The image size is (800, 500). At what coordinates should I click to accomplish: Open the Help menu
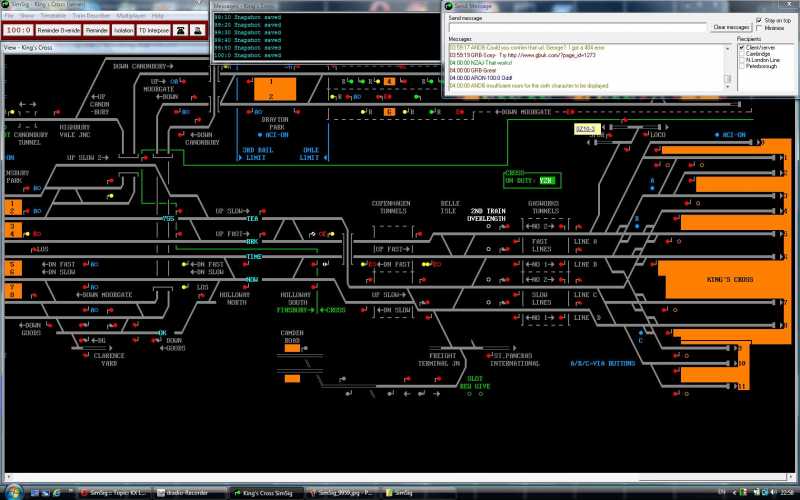158,16
